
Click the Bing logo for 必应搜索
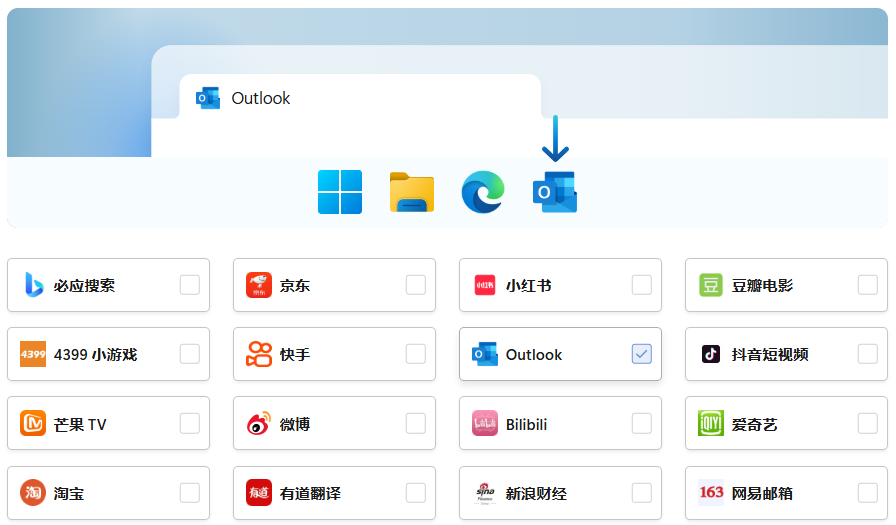[x=33, y=285]
